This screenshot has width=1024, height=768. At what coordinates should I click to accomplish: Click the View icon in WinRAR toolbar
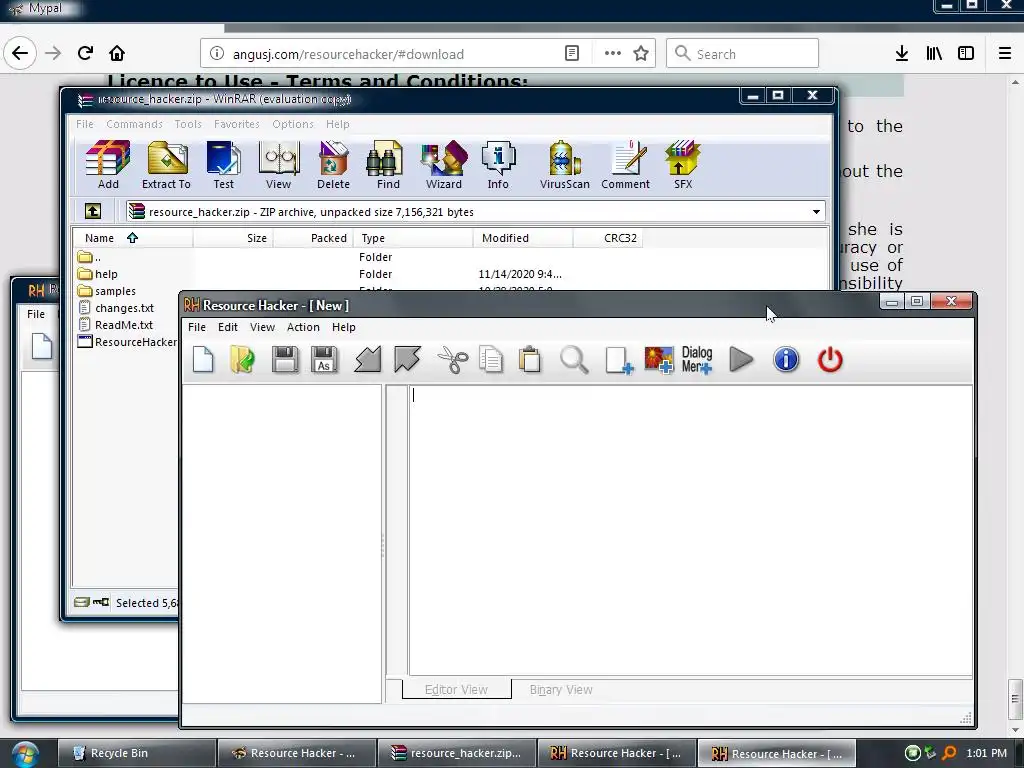point(278,165)
